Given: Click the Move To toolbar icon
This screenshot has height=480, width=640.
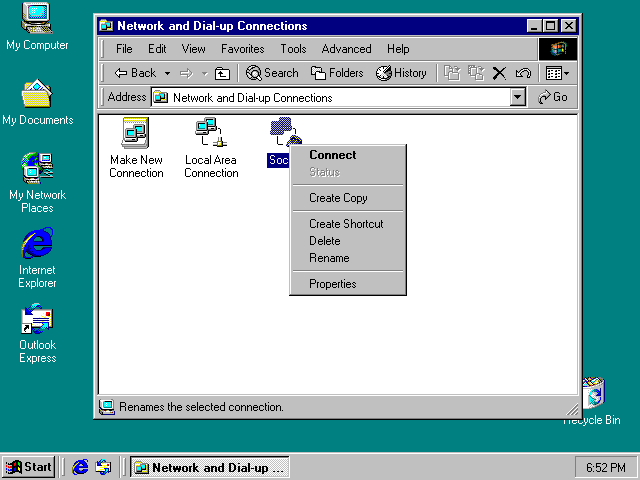Looking at the screenshot, I should tap(452, 73).
